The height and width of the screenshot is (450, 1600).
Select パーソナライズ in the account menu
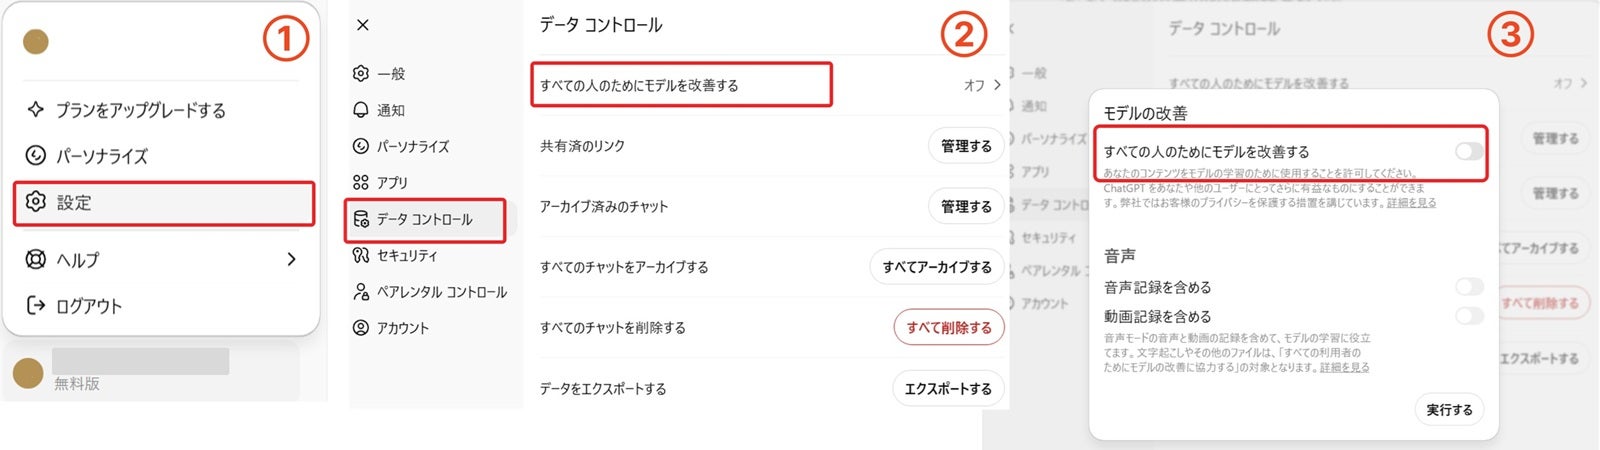(101, 156)
